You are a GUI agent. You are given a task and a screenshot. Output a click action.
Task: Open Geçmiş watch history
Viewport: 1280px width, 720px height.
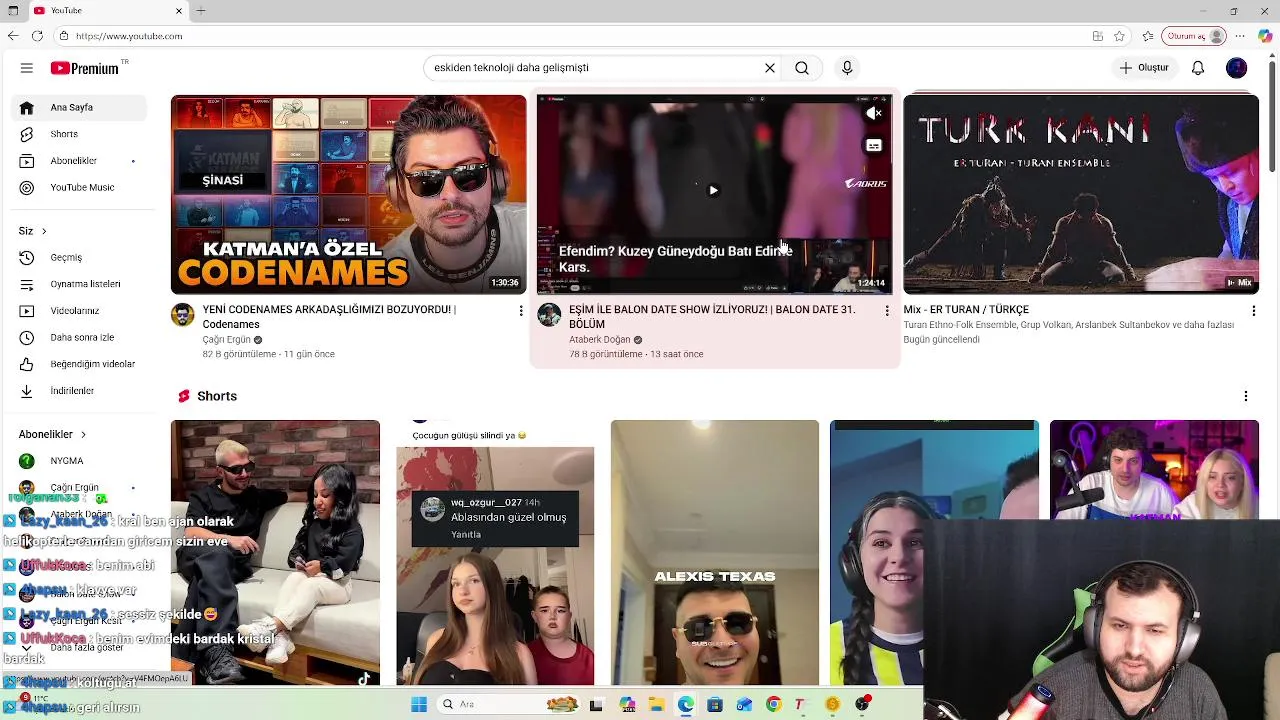(x=79, y=257)
